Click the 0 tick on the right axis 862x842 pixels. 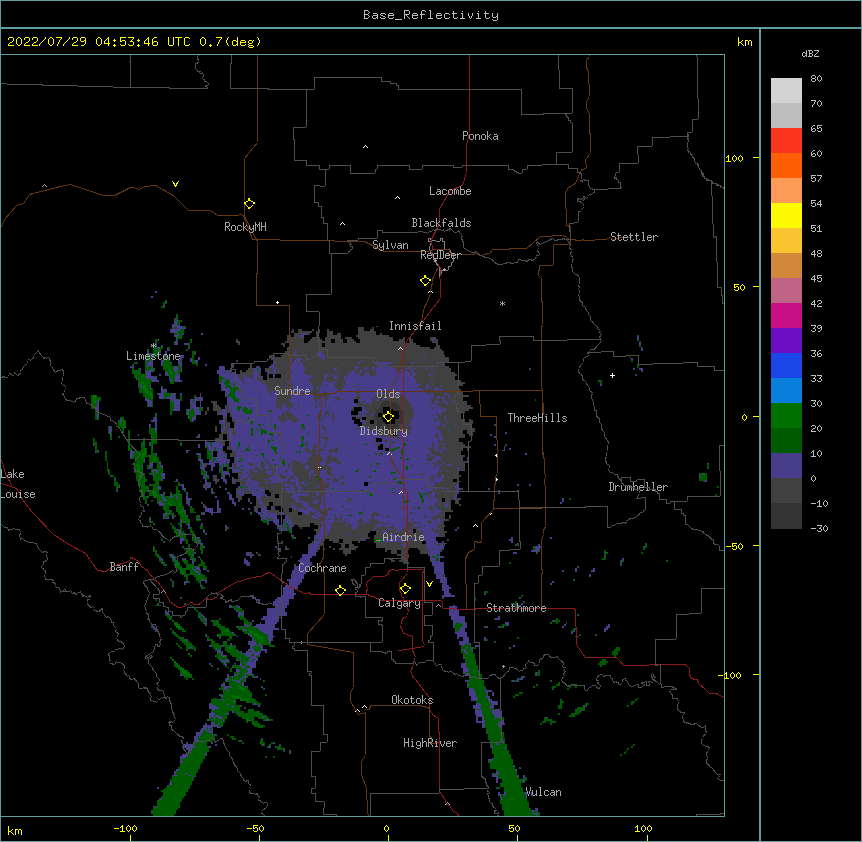click(x=744, y=418)
